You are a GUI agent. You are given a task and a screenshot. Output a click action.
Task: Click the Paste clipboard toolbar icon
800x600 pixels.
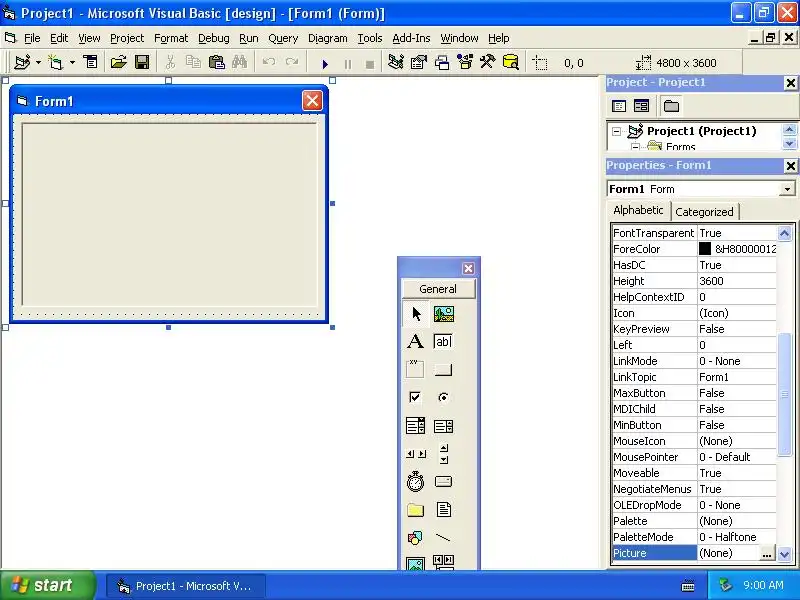point(216,63)
